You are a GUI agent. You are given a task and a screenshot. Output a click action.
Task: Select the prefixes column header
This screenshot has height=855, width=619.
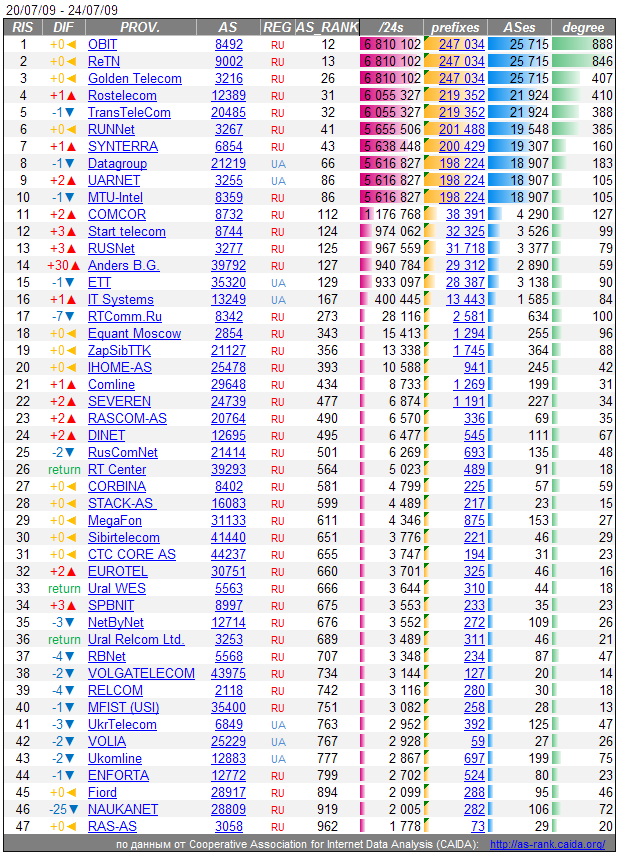coord(455,27)
